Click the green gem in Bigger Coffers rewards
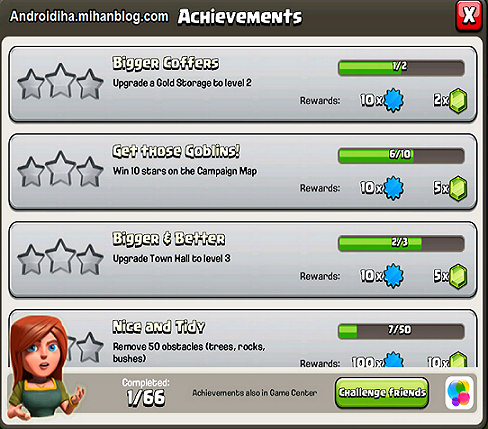 pos(458,100)
